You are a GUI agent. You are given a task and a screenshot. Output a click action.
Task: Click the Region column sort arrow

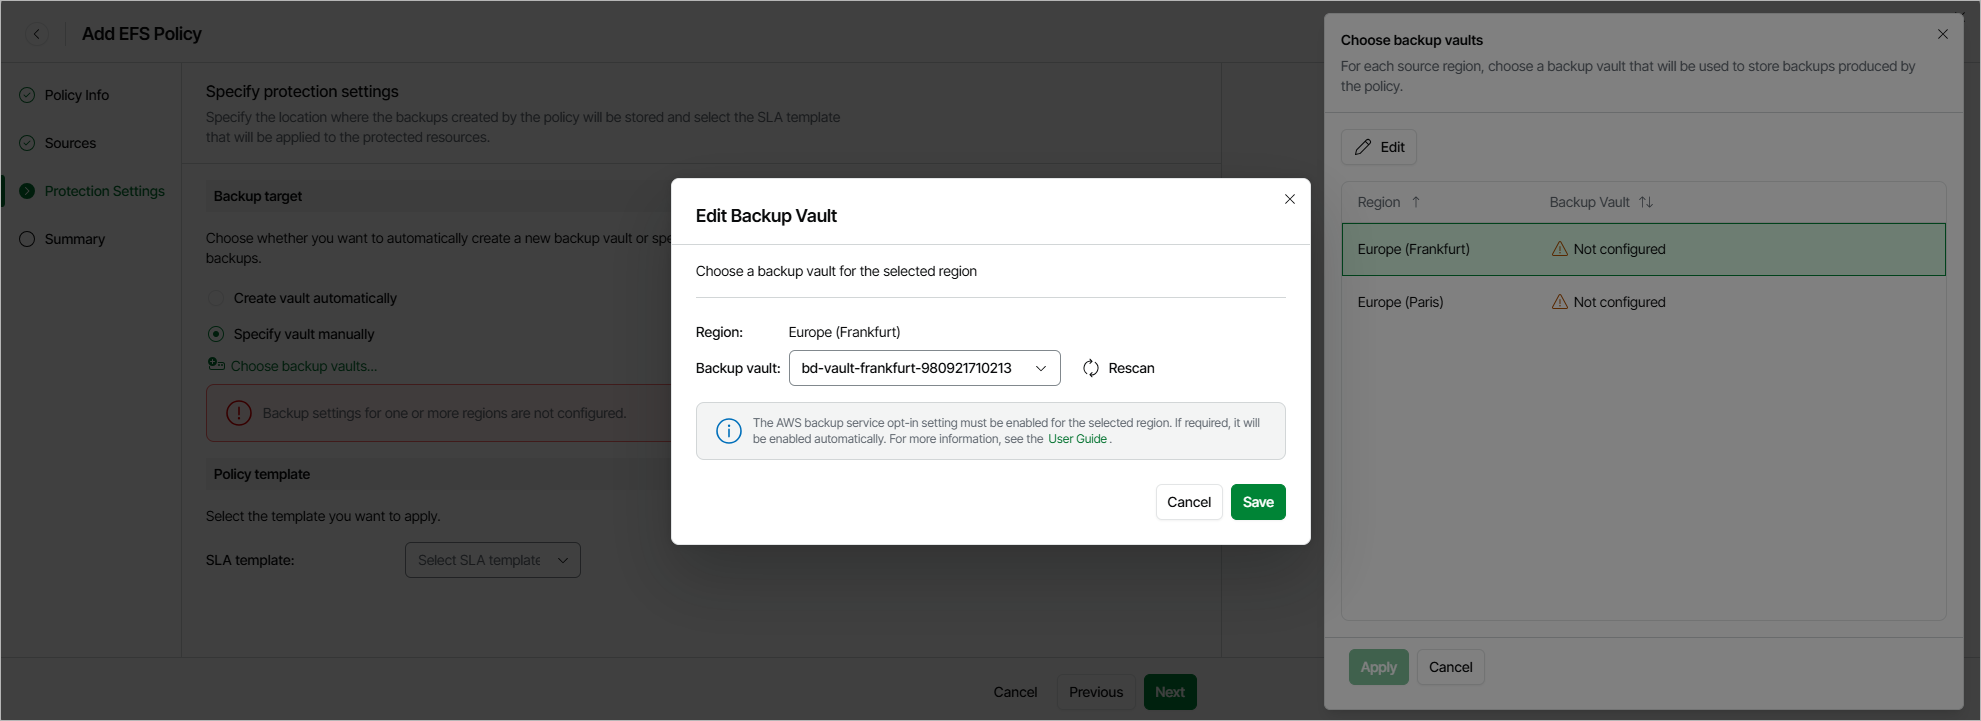point(1416,202)
